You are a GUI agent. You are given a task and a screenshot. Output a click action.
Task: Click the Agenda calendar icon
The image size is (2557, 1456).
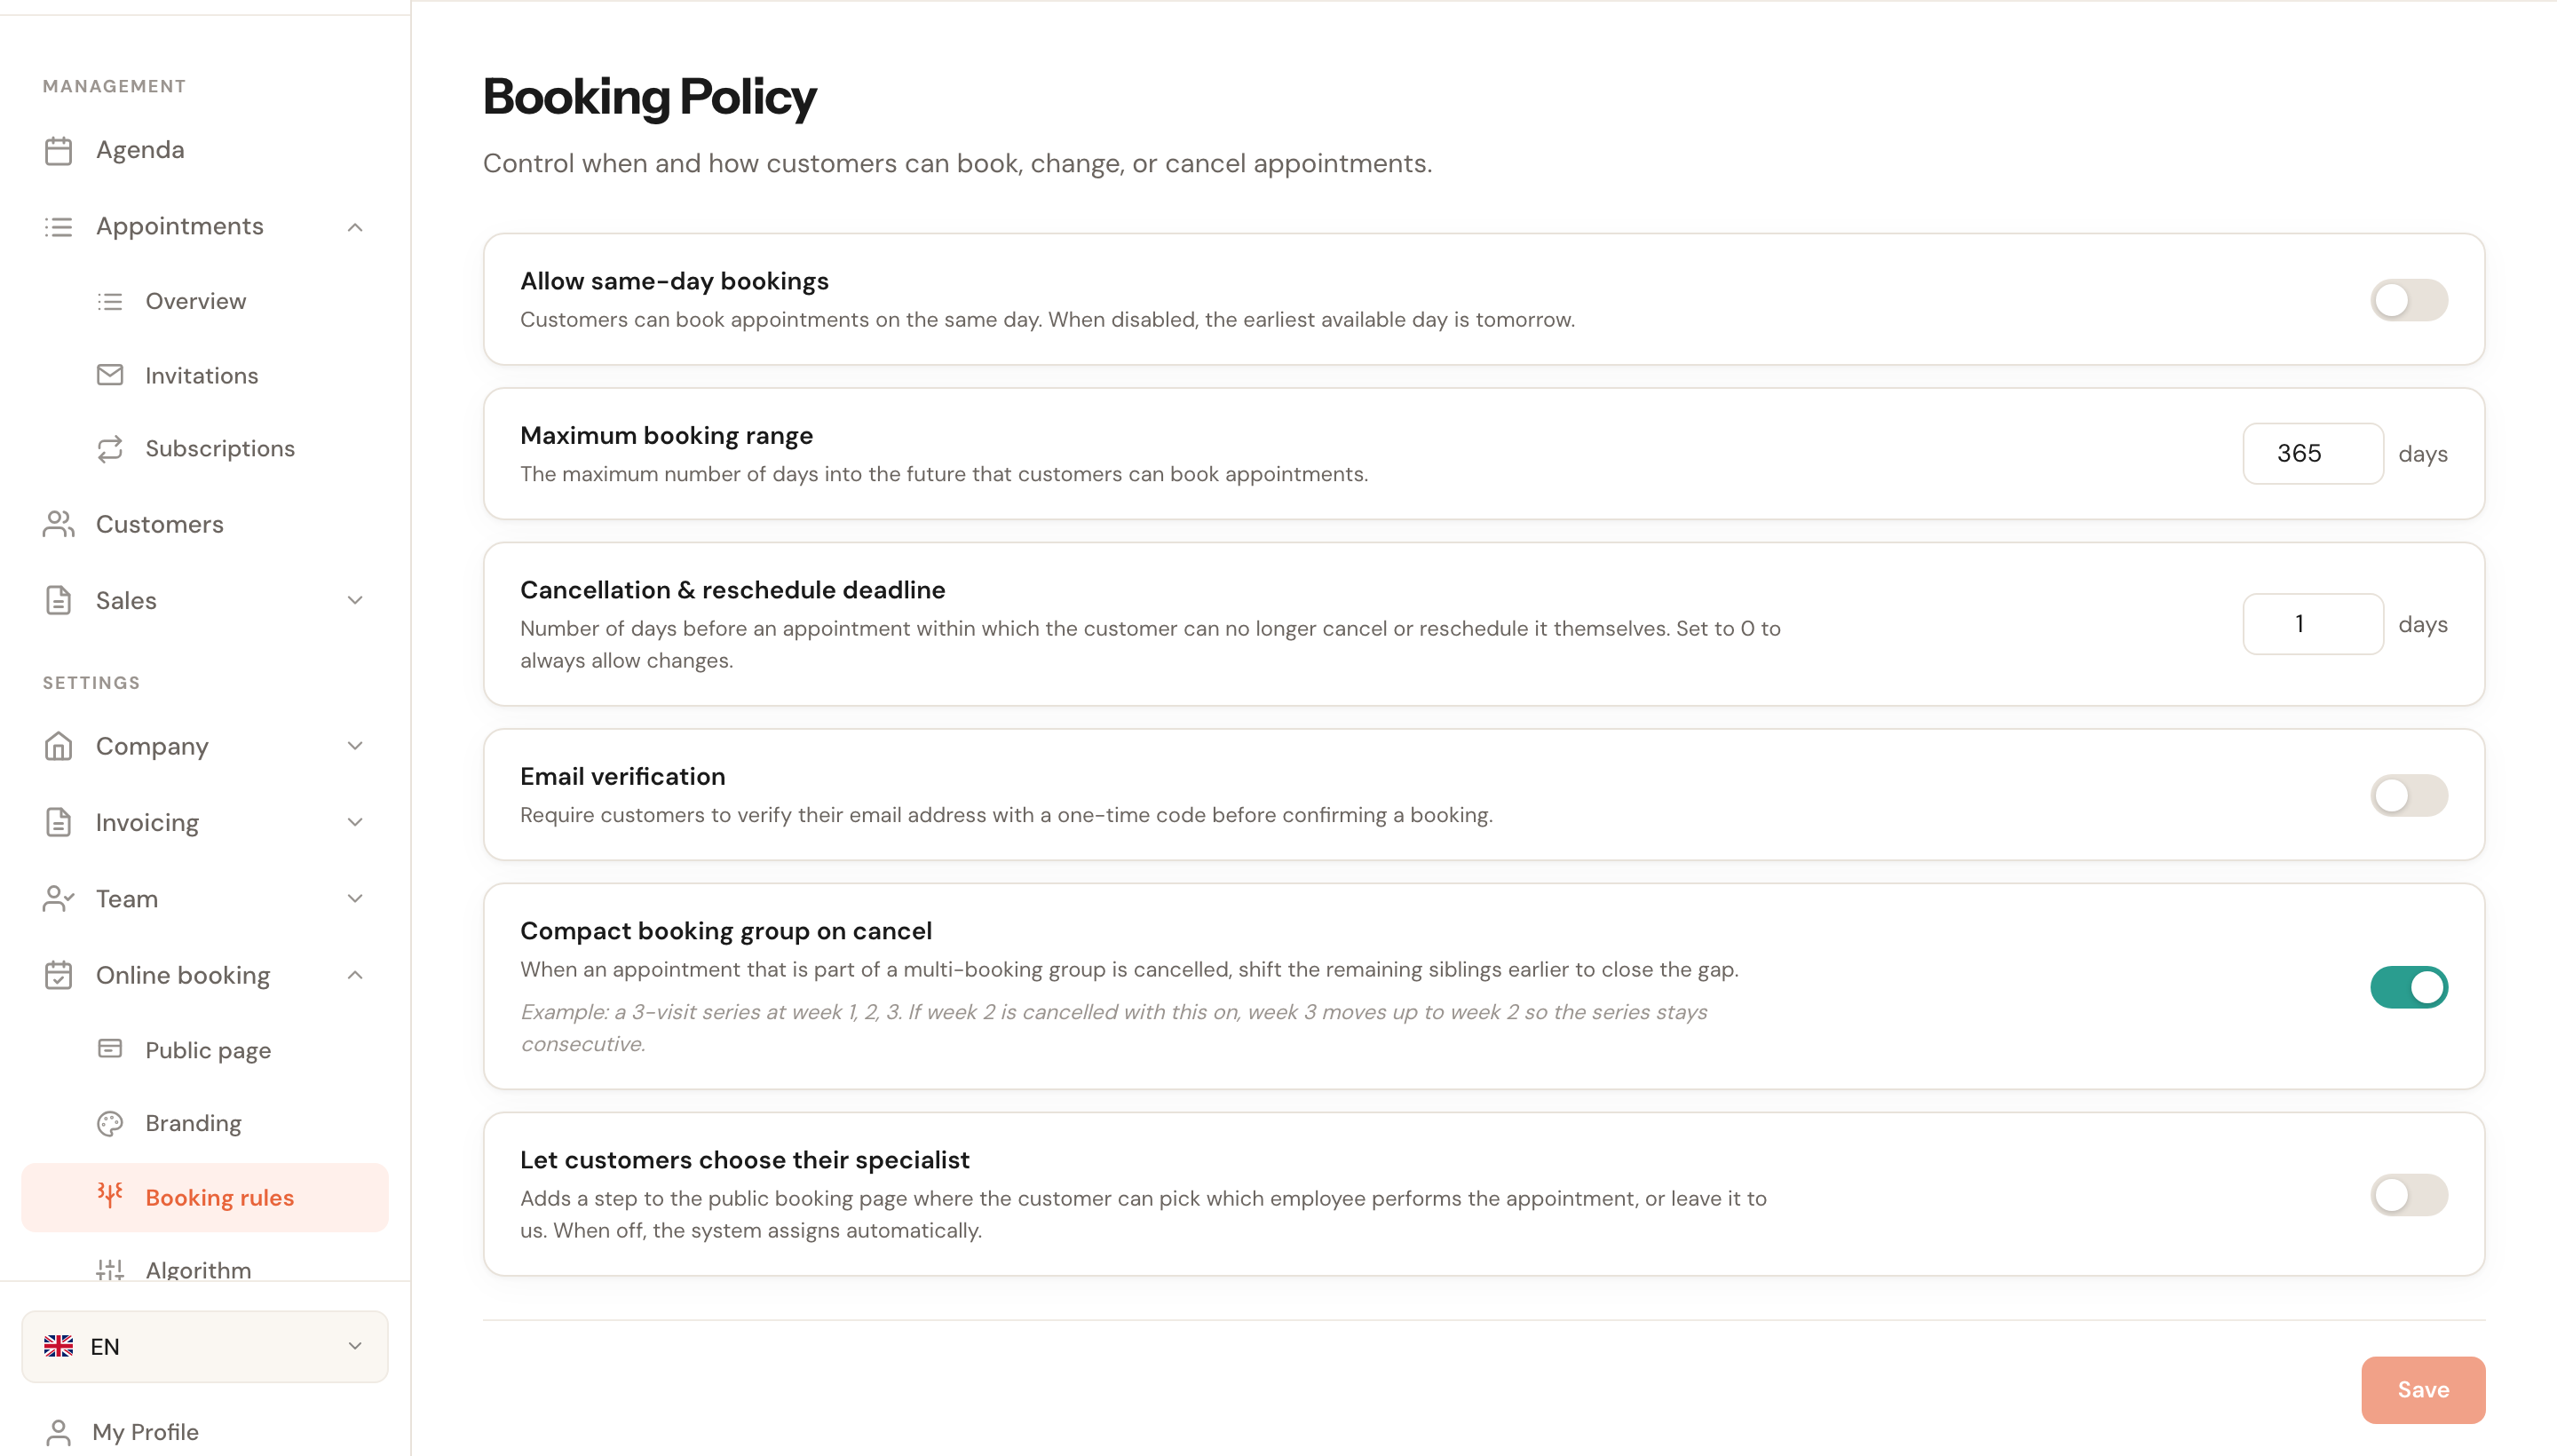58,150
